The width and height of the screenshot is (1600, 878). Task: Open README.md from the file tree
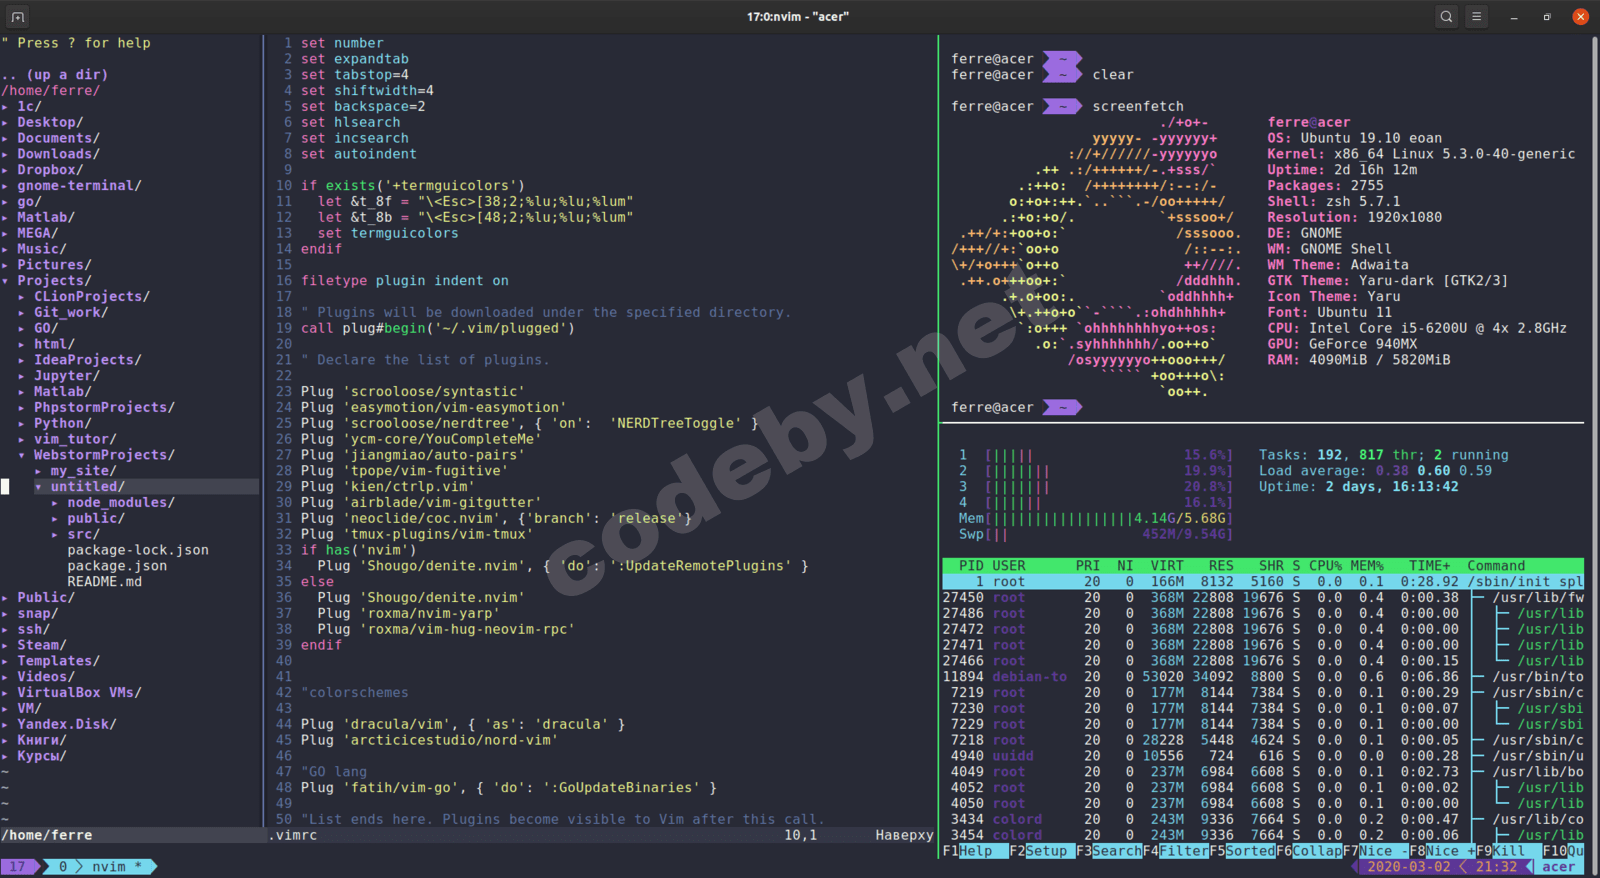[104, 582]
